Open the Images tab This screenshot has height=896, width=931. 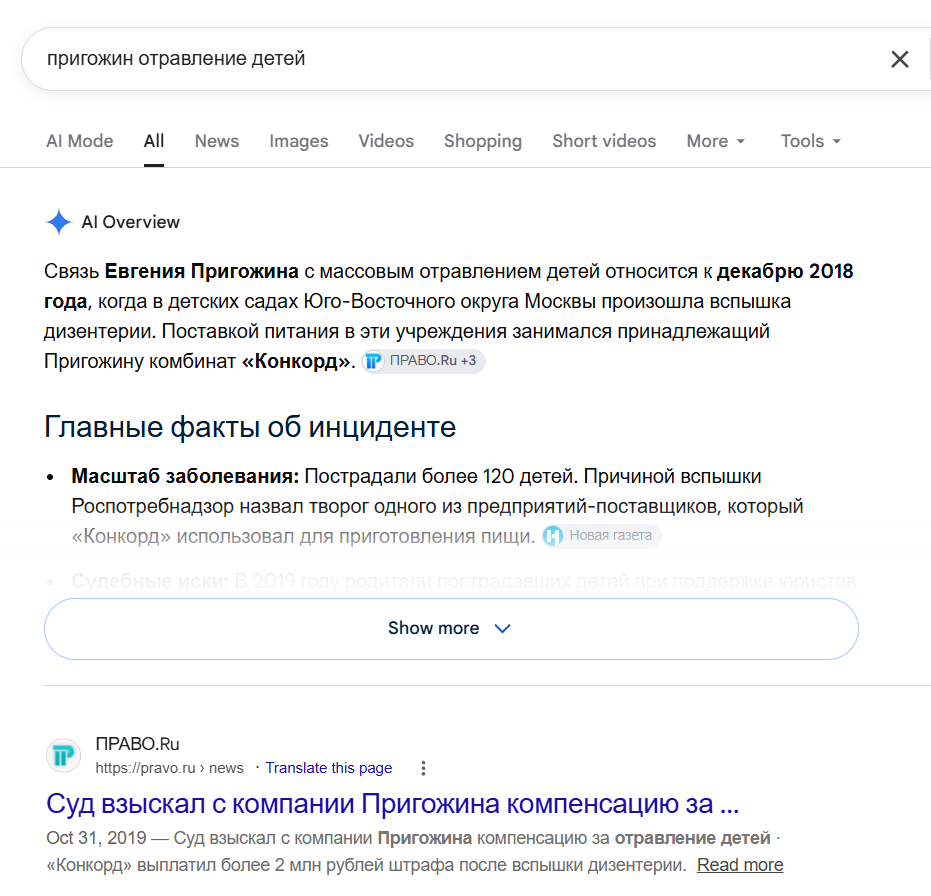click(299, 141)
